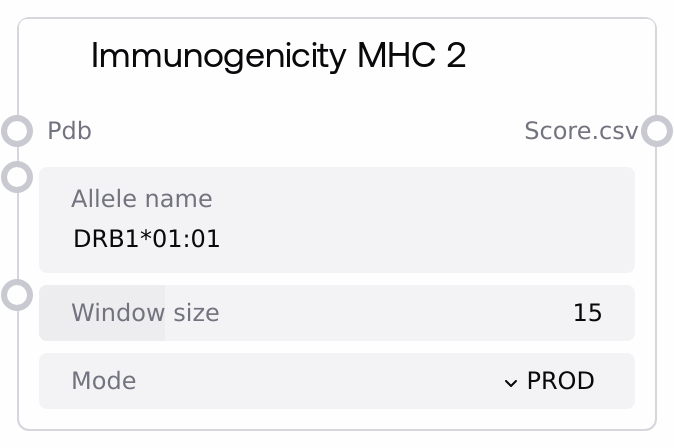674x448 pixels.
Task: Click the Allele name input socket
Action: tap(18, 177)
